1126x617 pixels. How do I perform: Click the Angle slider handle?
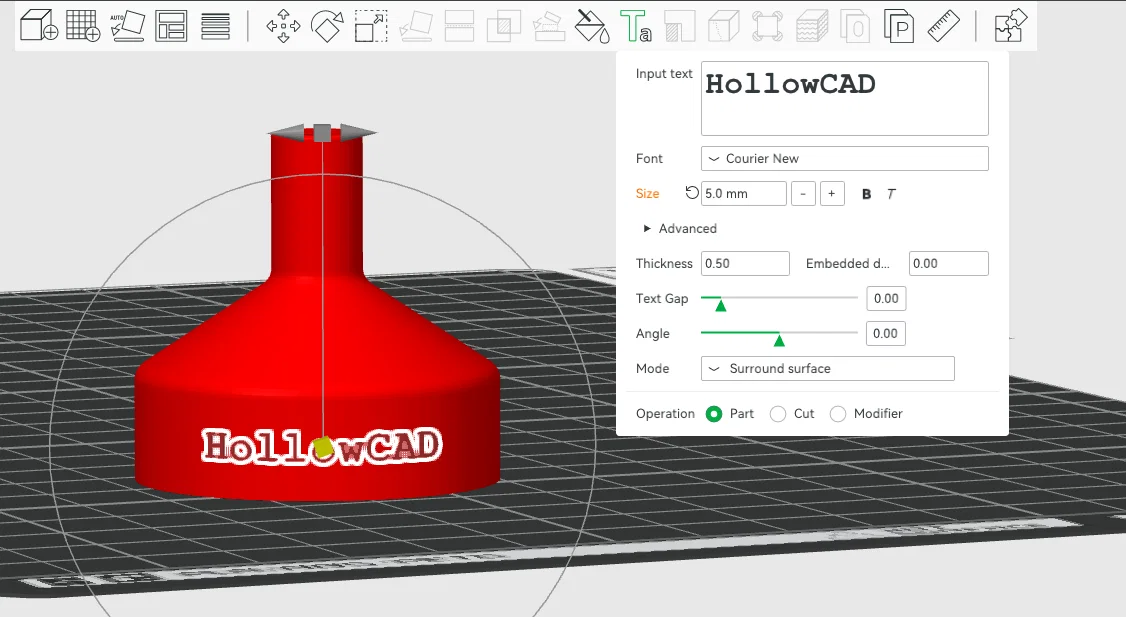click(779, 340)
